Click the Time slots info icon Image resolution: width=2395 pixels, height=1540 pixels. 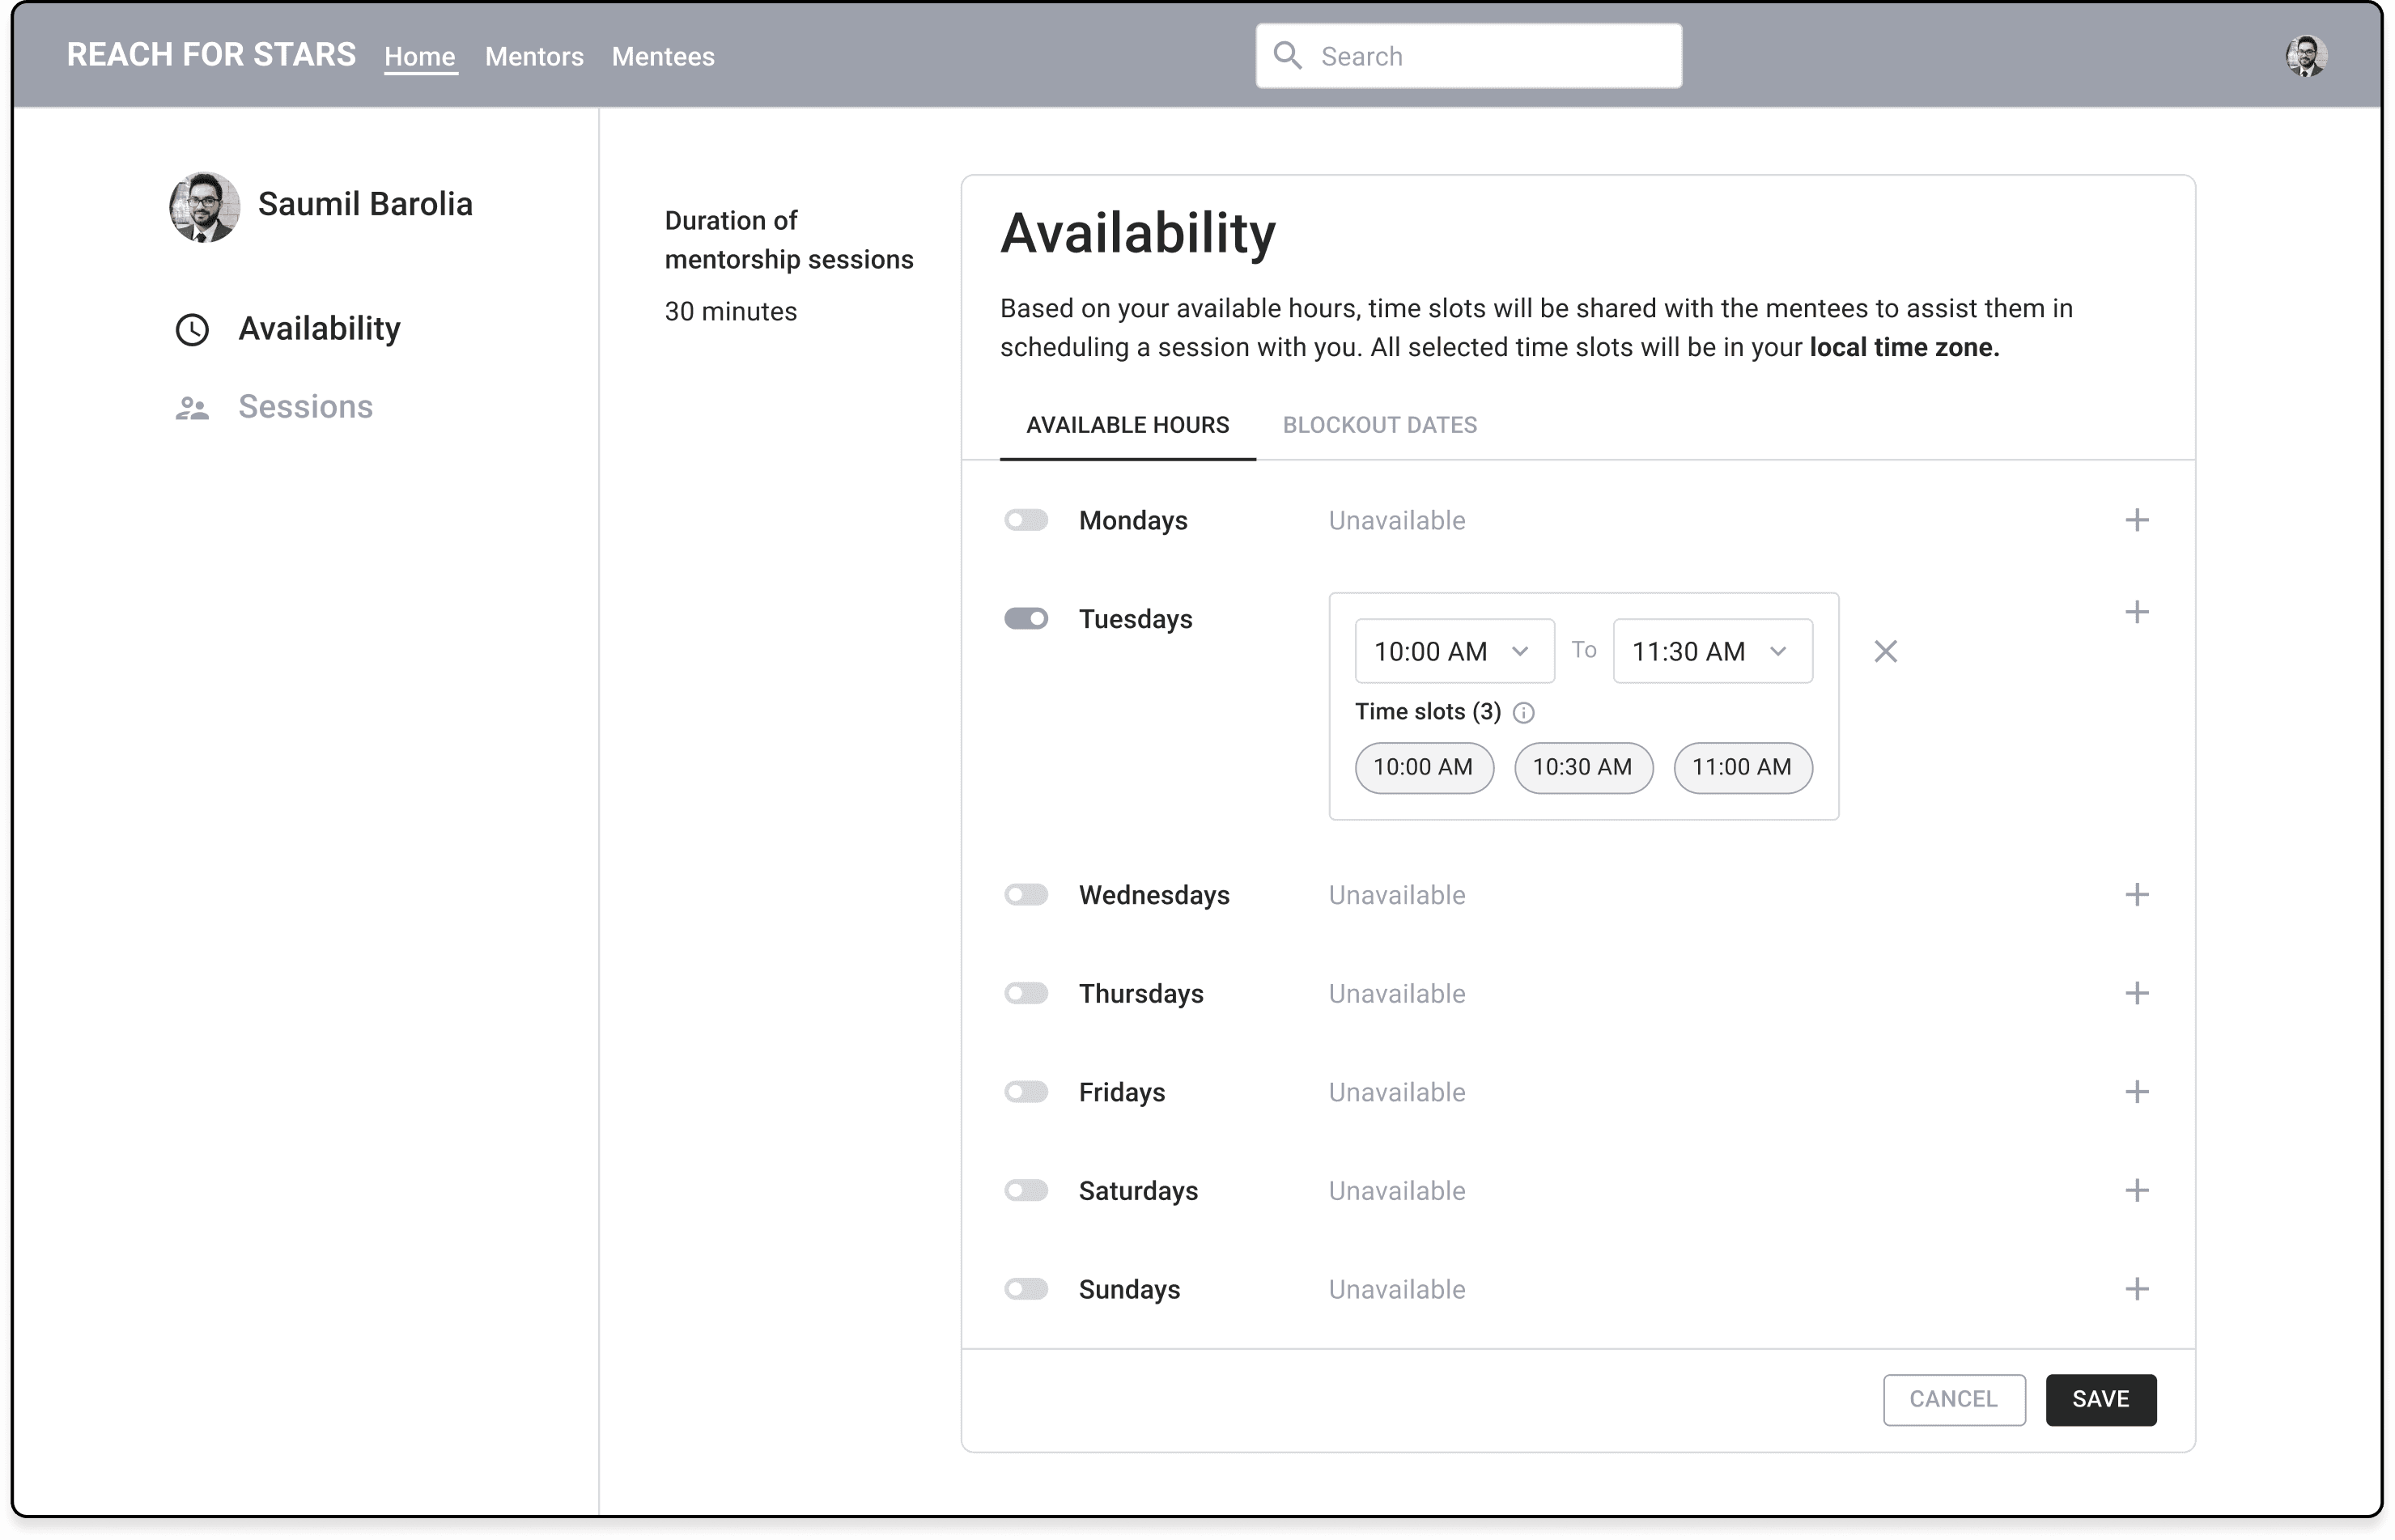click(x=1523, y=712)
